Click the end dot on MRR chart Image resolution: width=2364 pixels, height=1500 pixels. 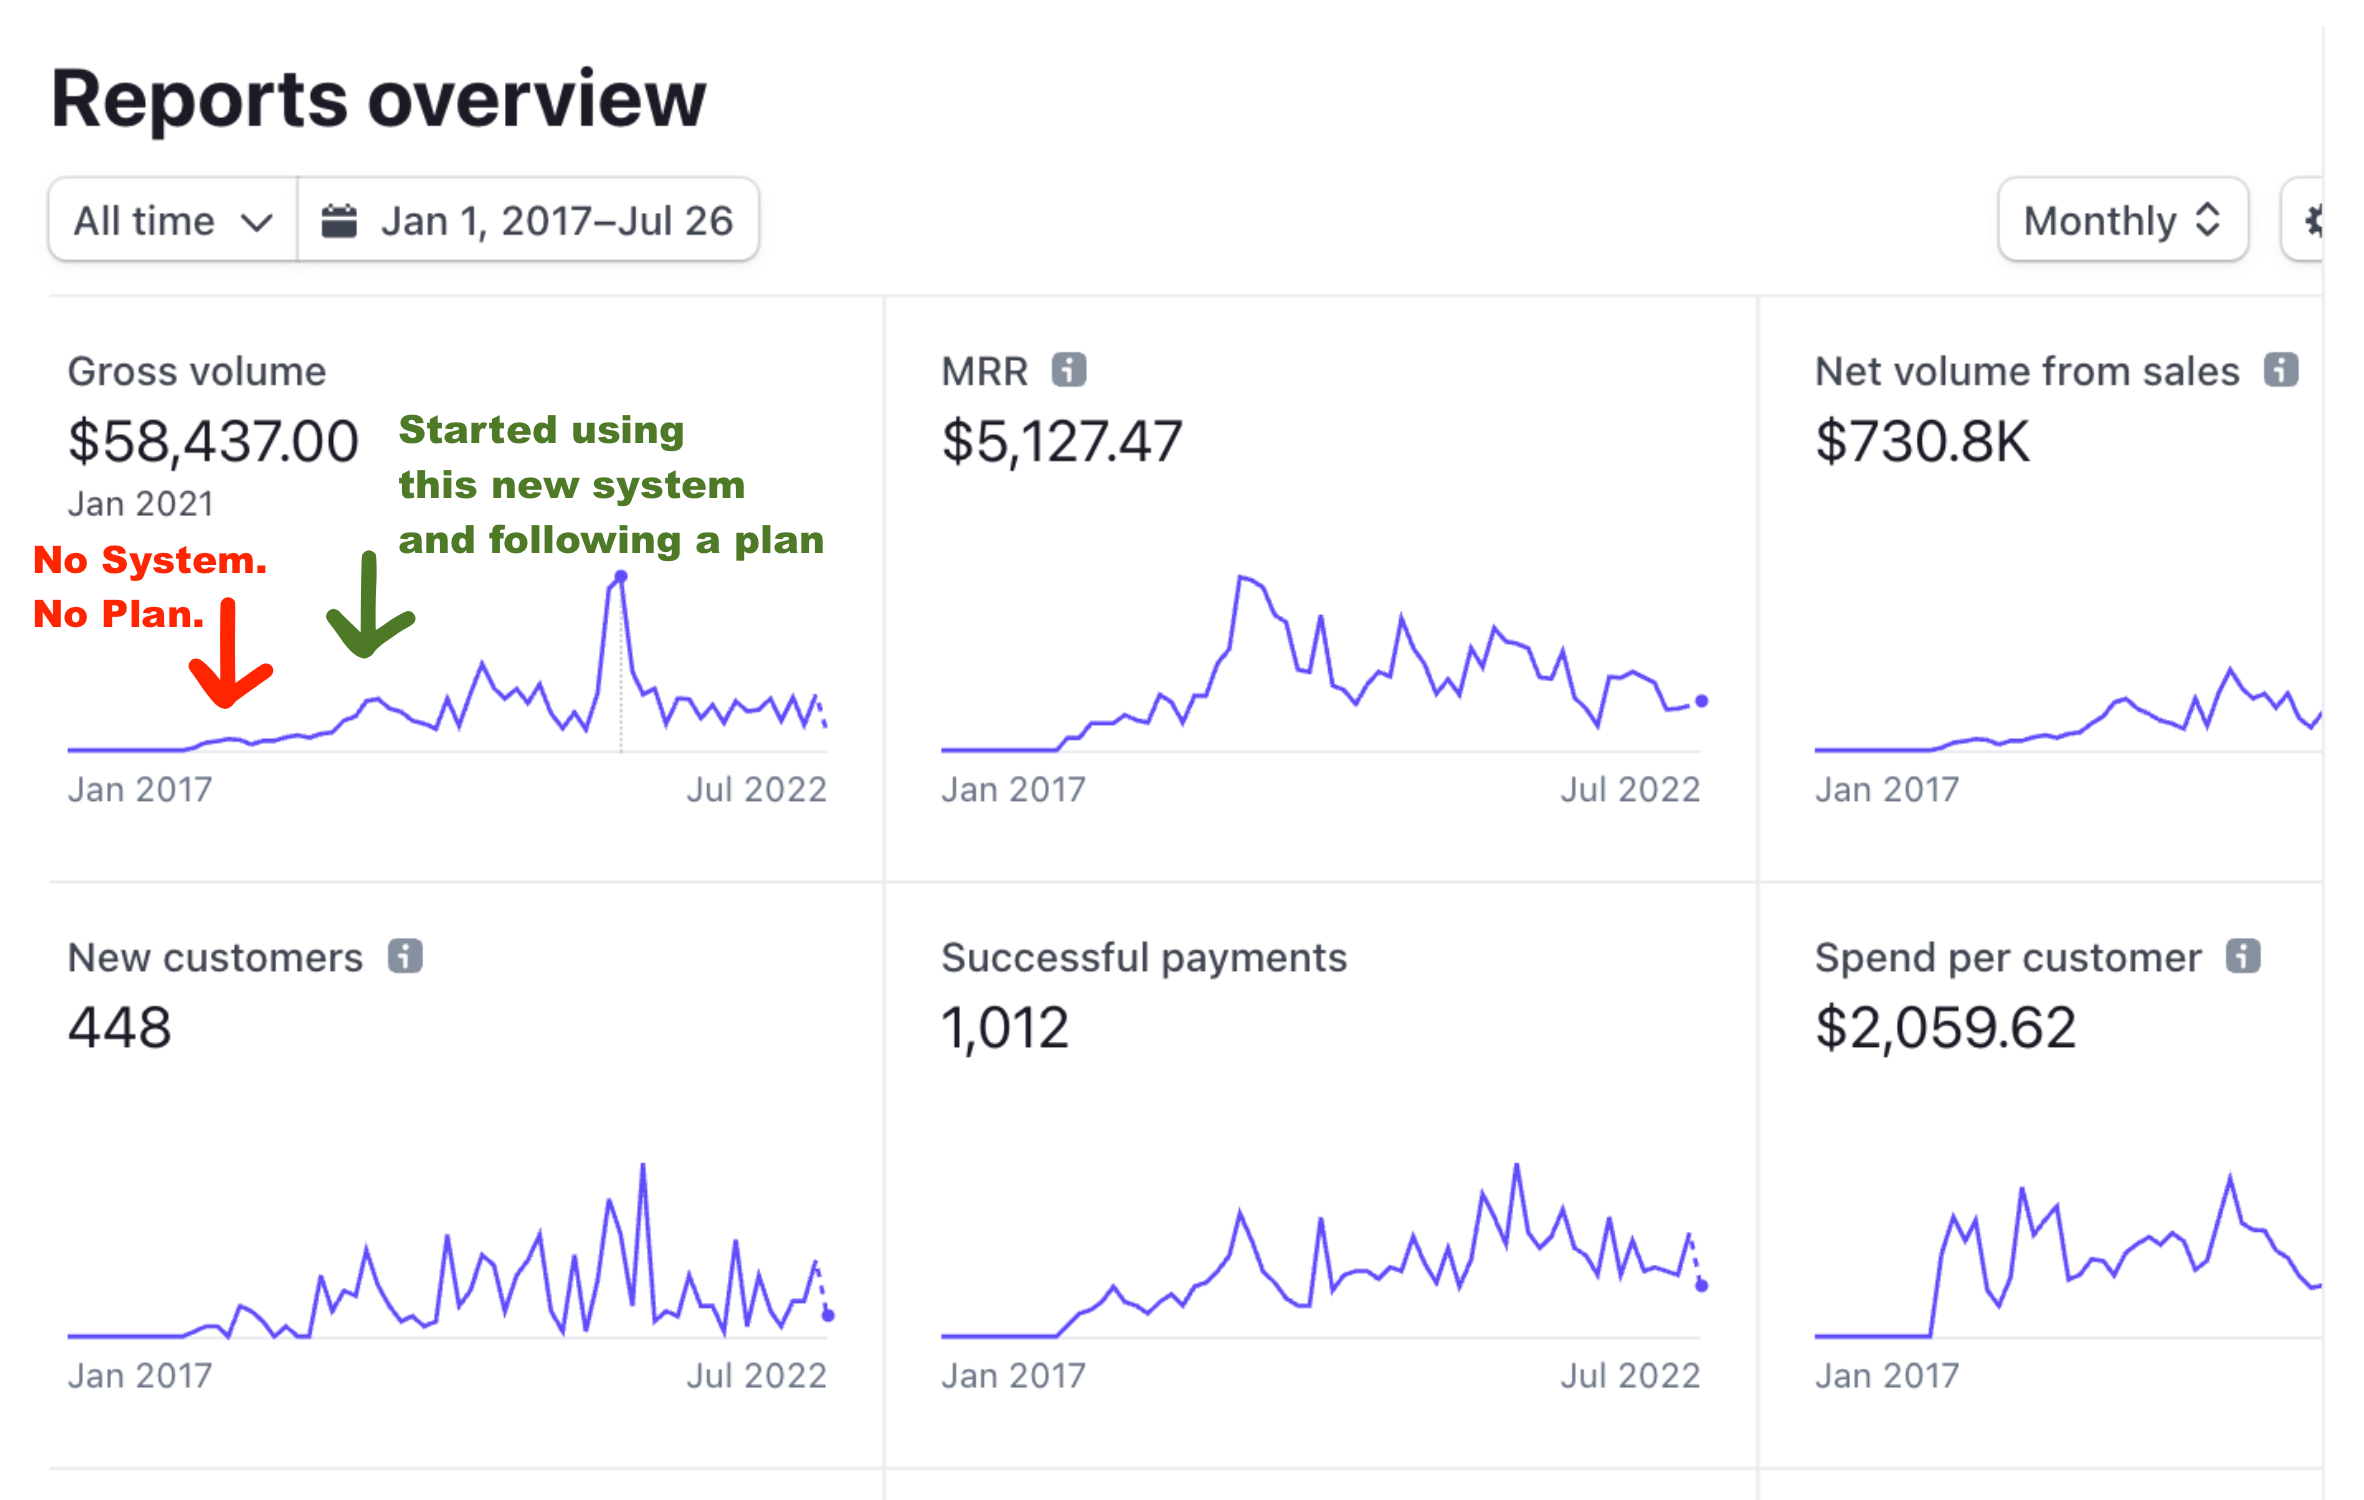click(1701, 701)
